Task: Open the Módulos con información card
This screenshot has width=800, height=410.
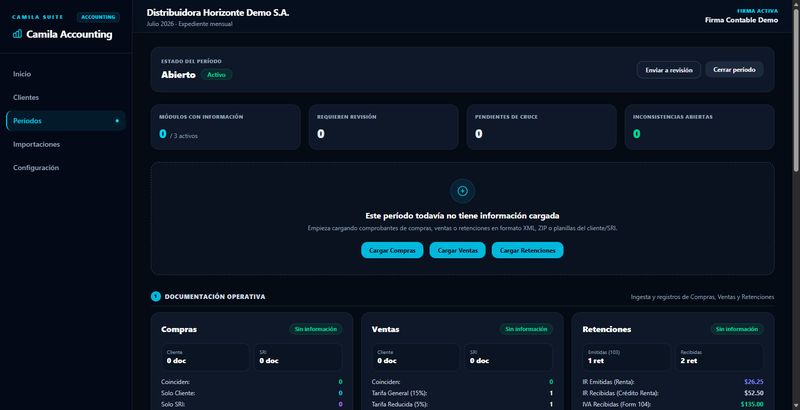Action: [x=225, y=127]
